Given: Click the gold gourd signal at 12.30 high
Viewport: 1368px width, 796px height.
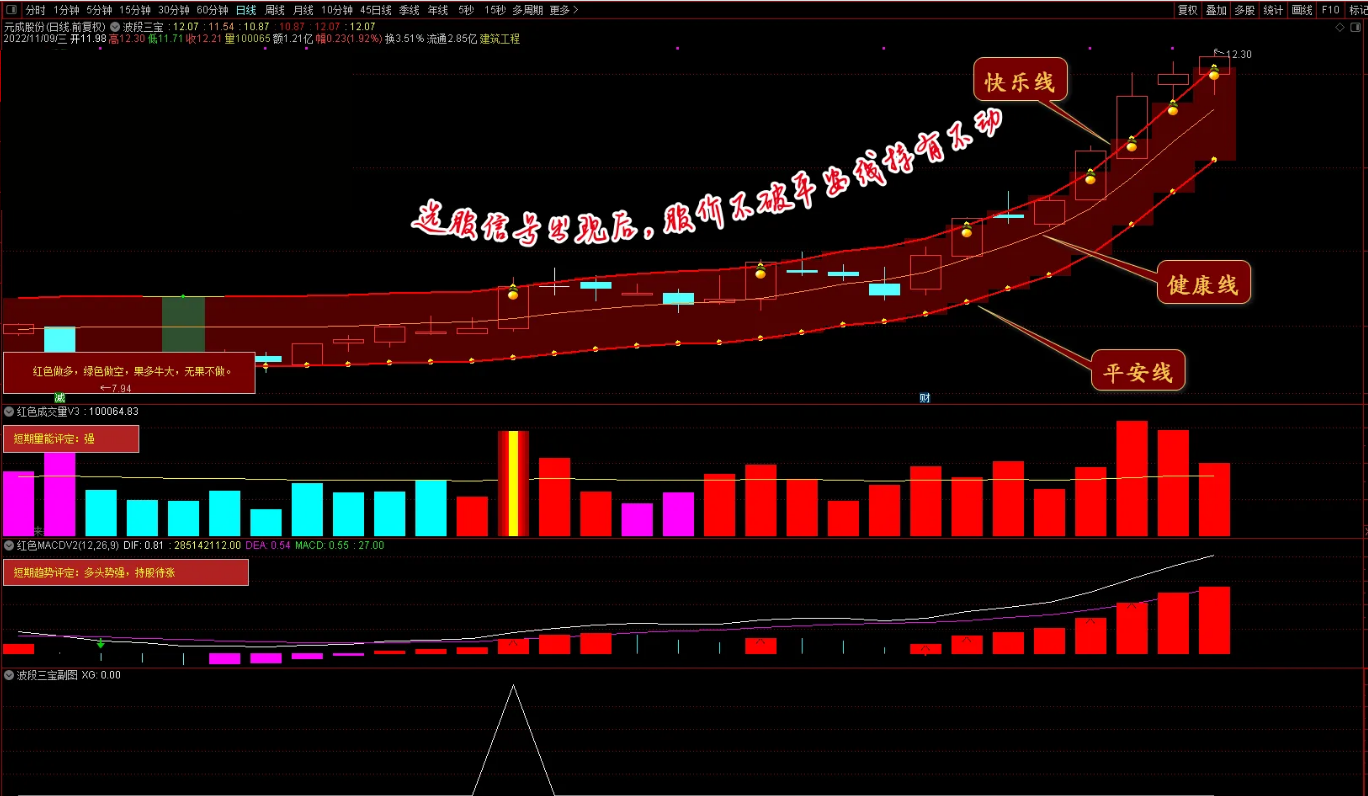Looking at the screenshot, I should tap(1214, 71).
